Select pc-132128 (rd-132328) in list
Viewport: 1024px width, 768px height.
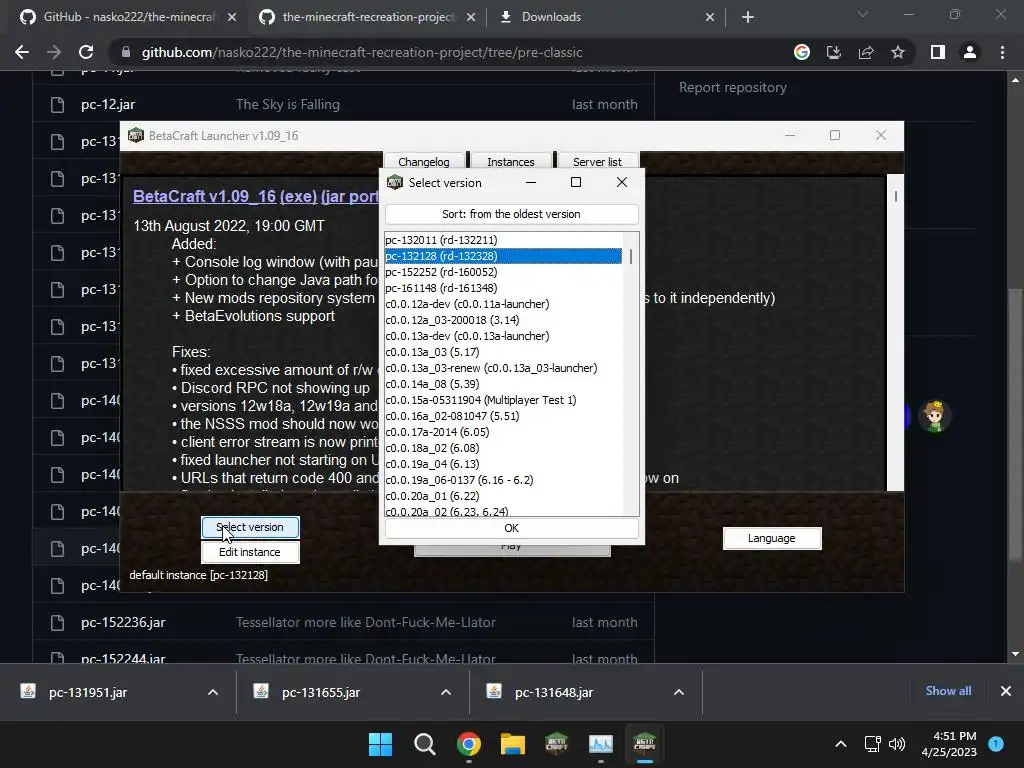tap(503, 256)
